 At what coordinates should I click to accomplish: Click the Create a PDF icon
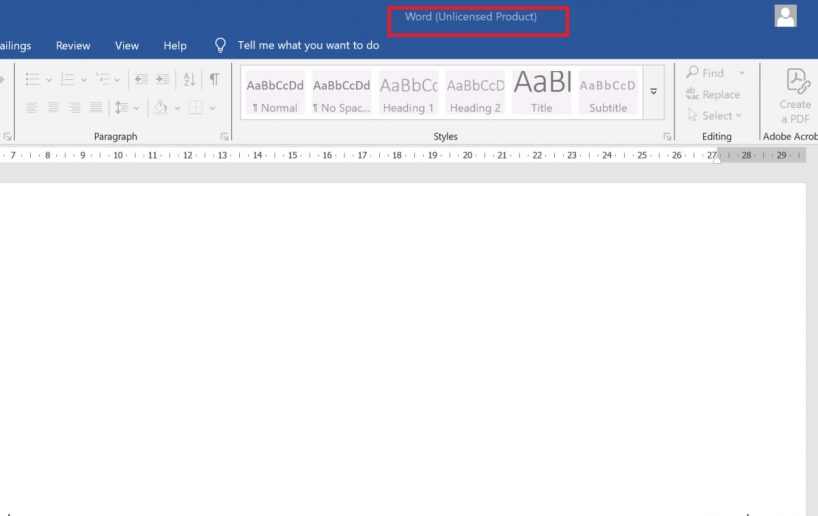pos(797,96)
